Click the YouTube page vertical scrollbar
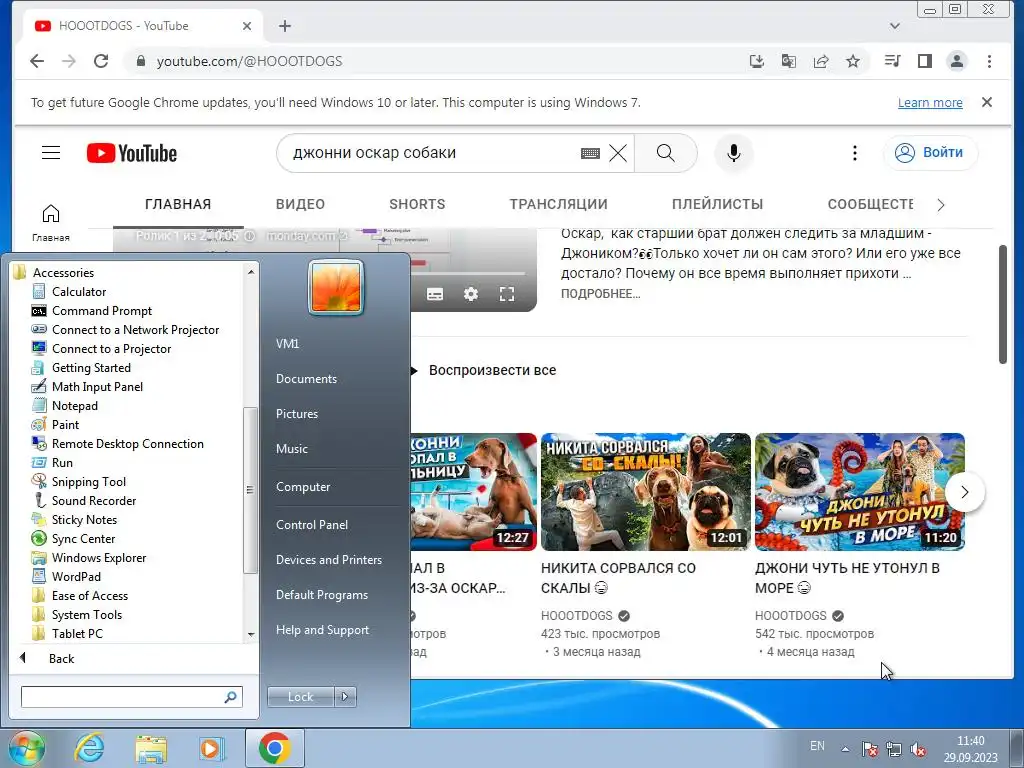Viewport: 1024px width, 768px height. pyautogui.click(x=1003, y=304)
